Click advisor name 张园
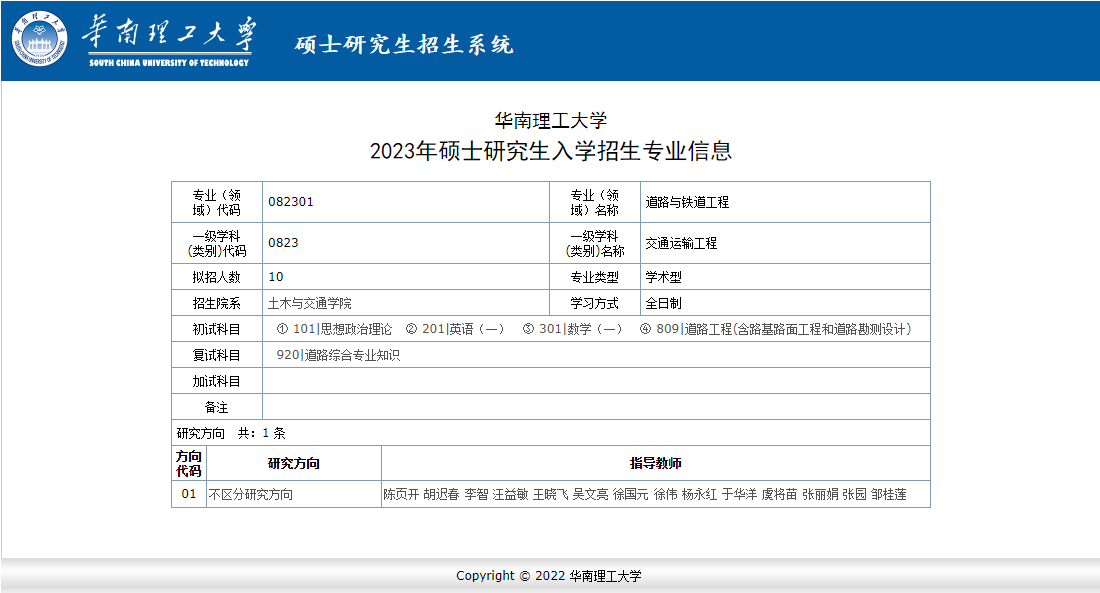 854,494
